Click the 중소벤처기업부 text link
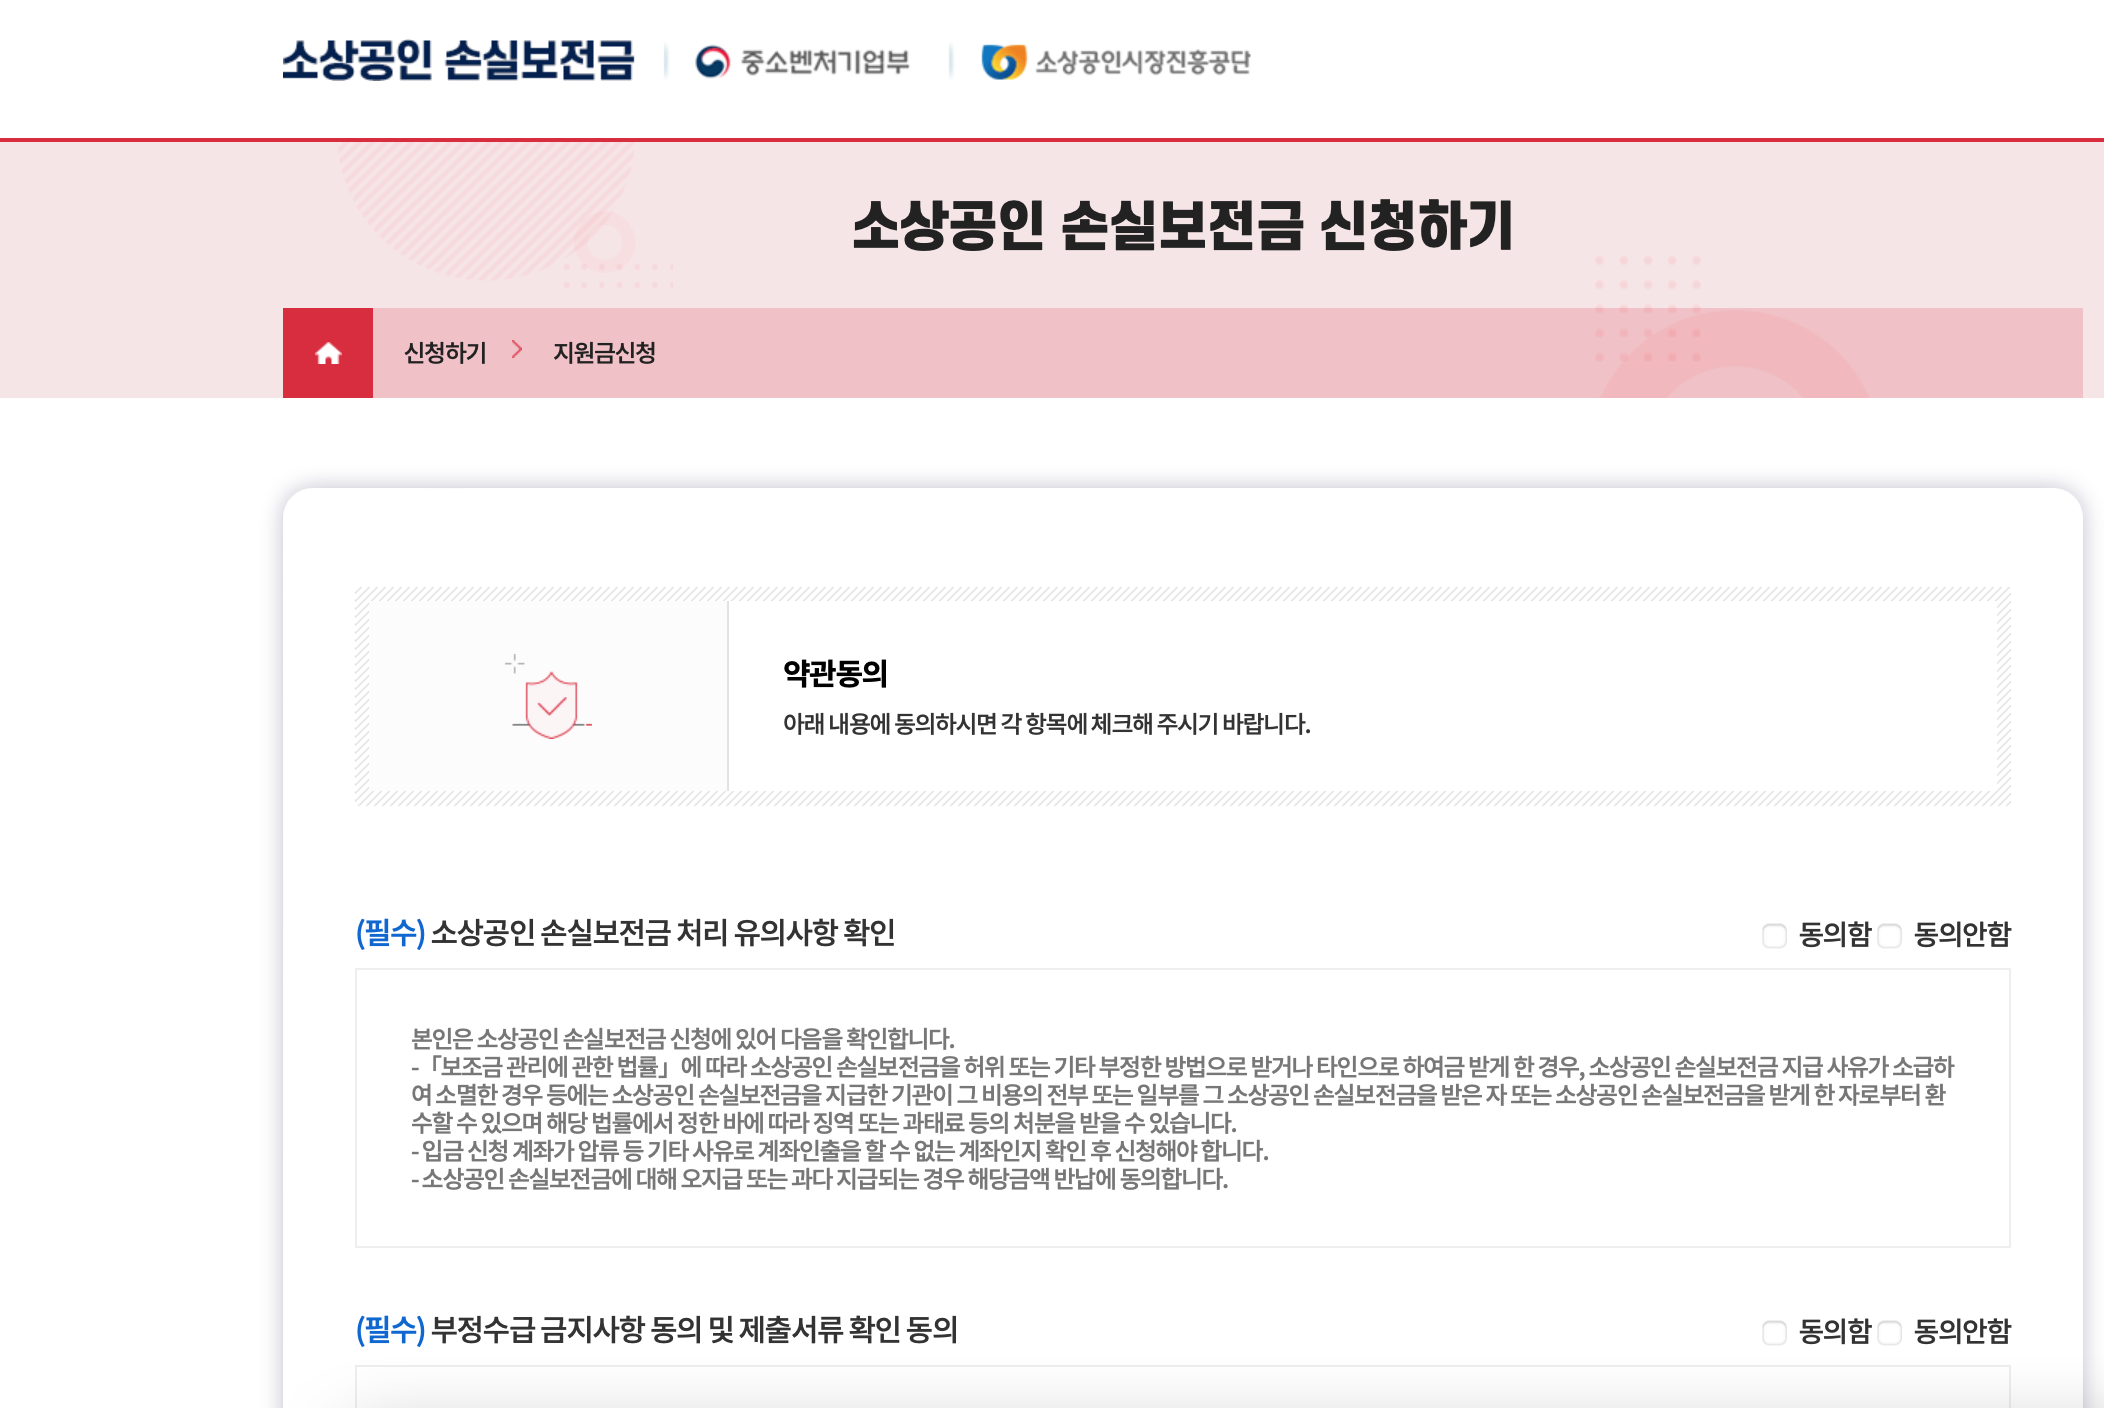2104x1408 pixels. 825,62
